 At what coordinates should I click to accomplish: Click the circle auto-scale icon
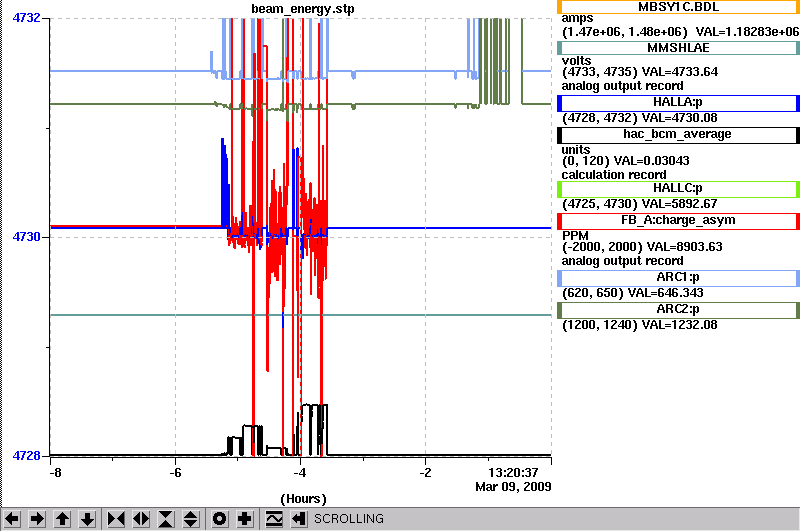tap(219, 519)
